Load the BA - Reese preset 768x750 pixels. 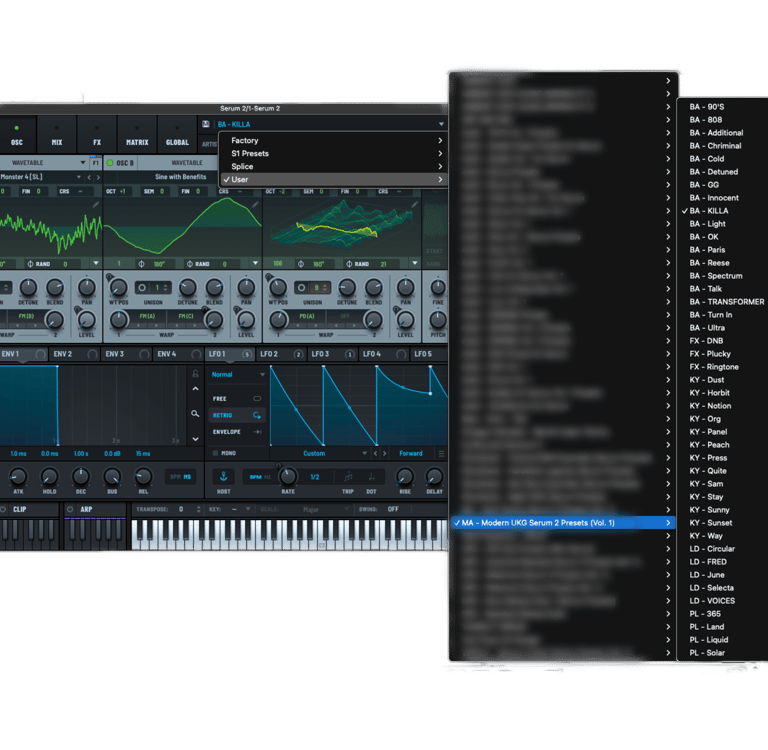pos(722,263)
